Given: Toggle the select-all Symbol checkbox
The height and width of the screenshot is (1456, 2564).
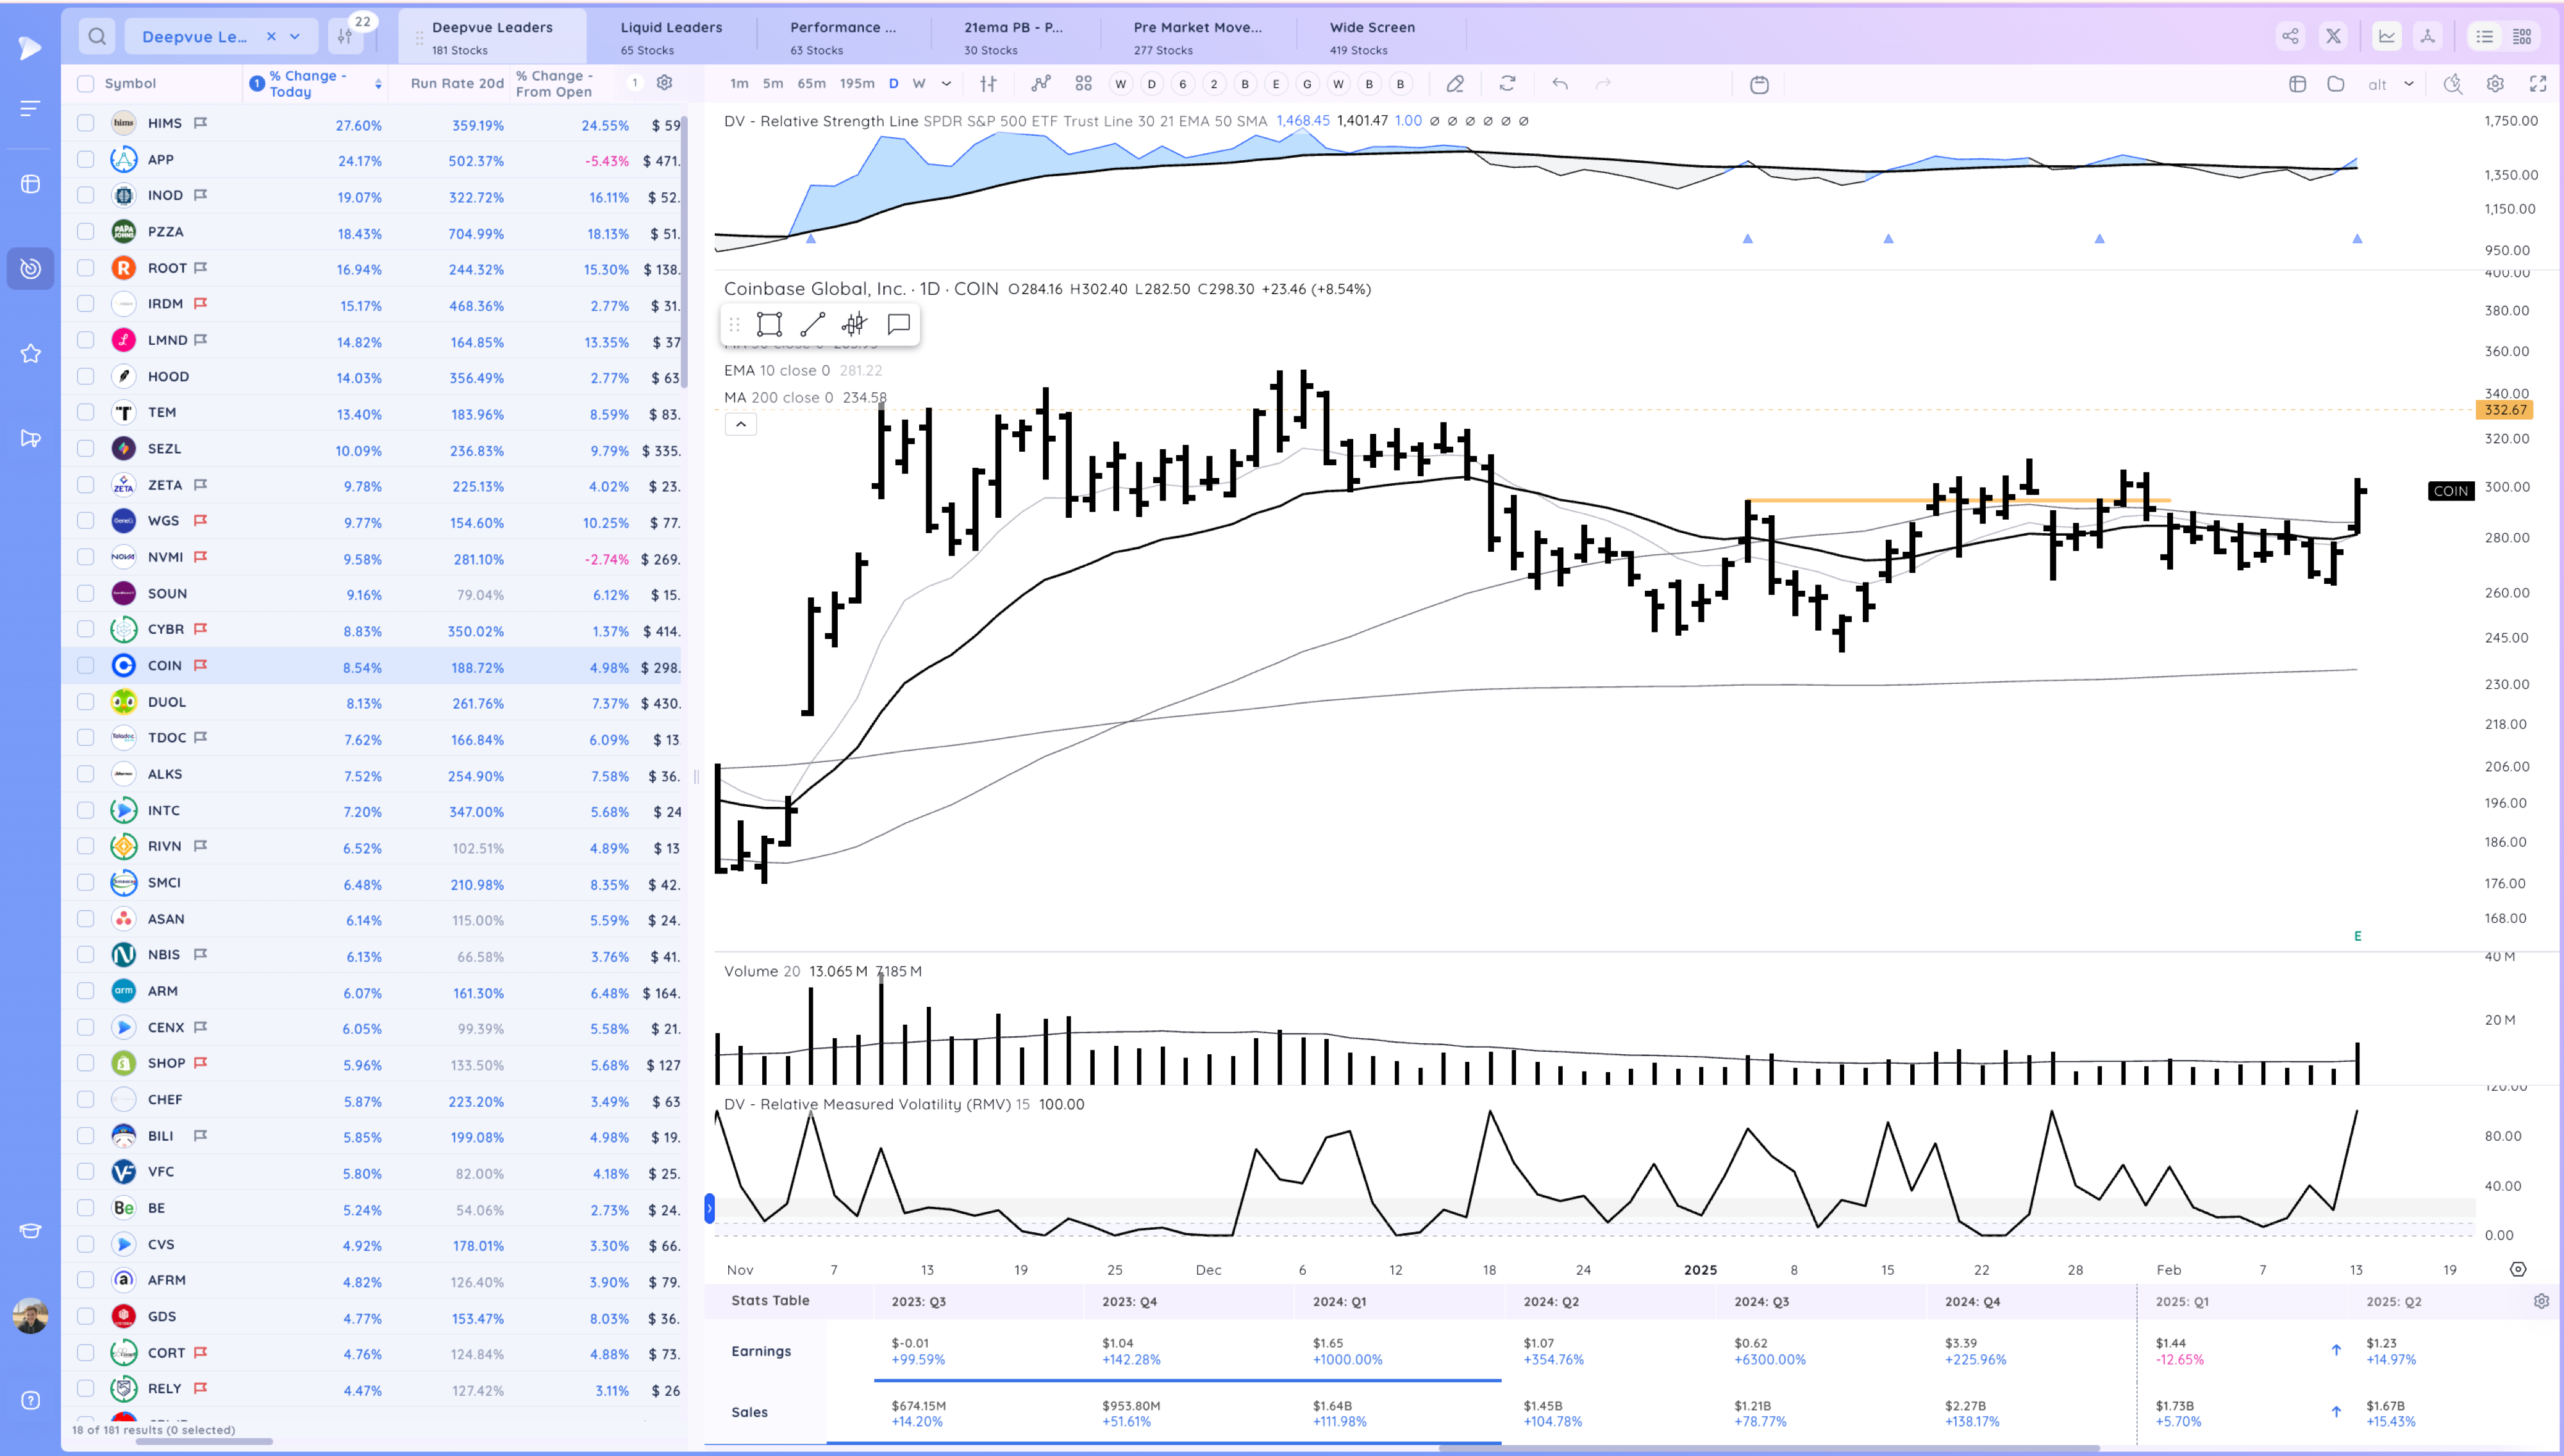Looking at the screenshot, I should point(86,84).
